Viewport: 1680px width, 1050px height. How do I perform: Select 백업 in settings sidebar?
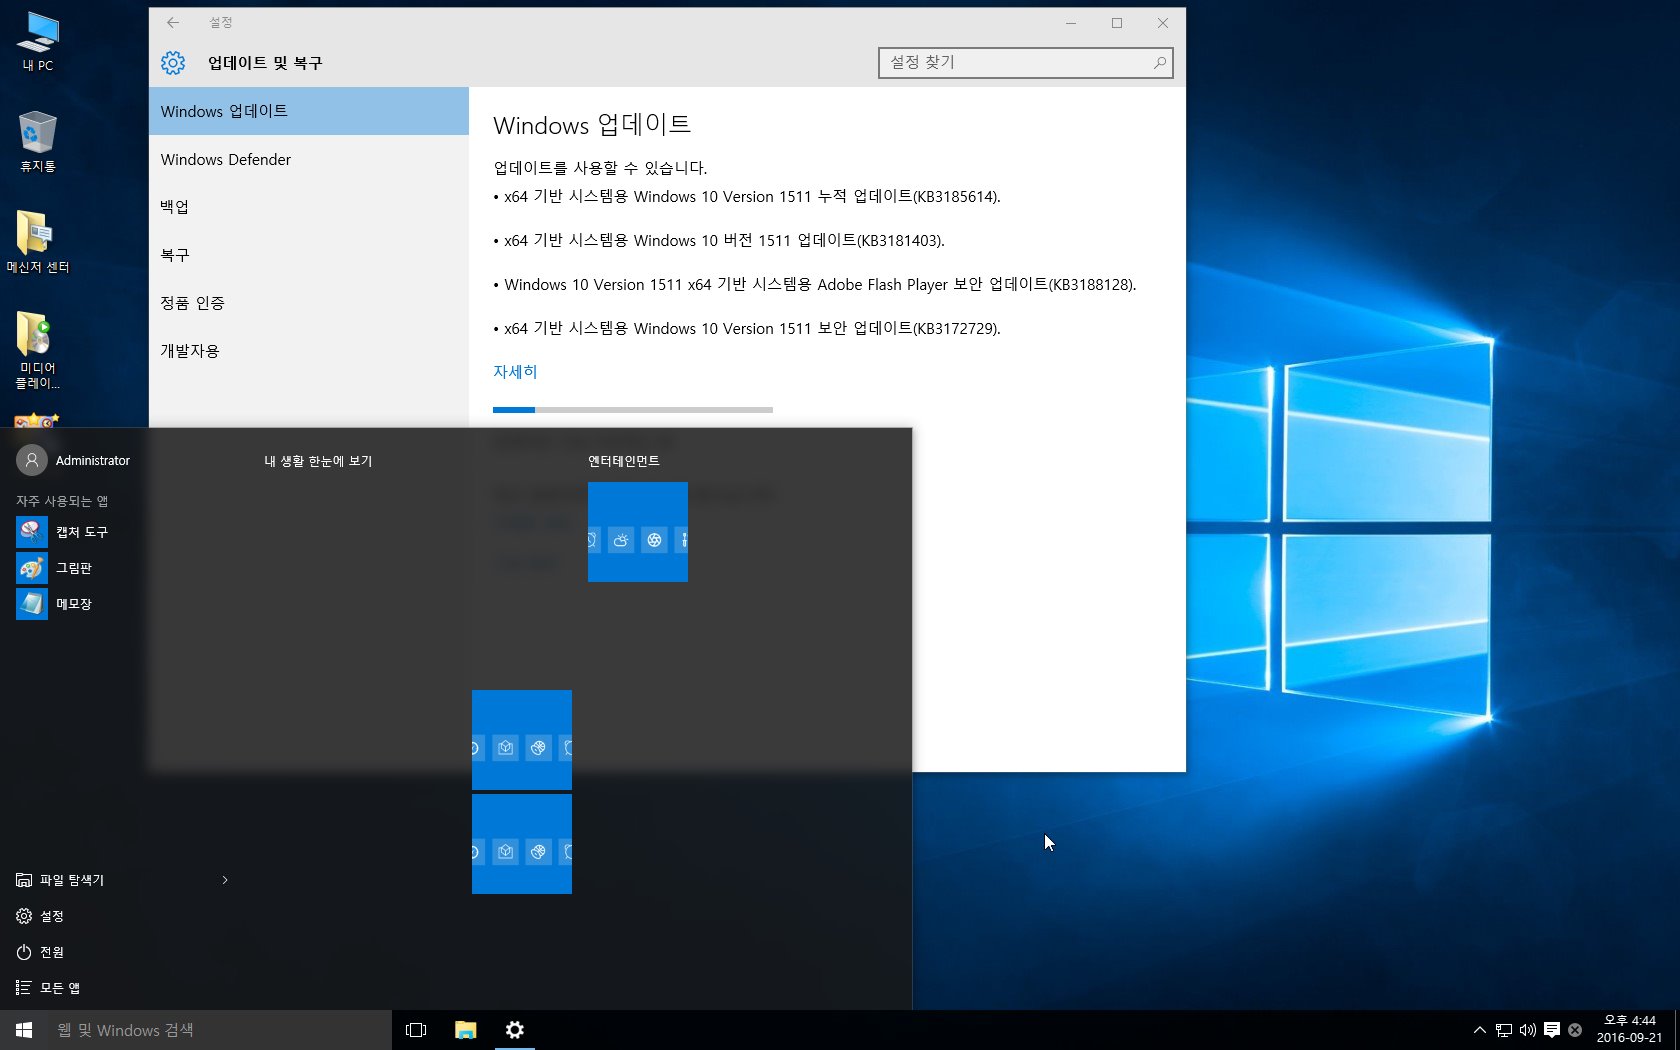click(x=309, y=207)
